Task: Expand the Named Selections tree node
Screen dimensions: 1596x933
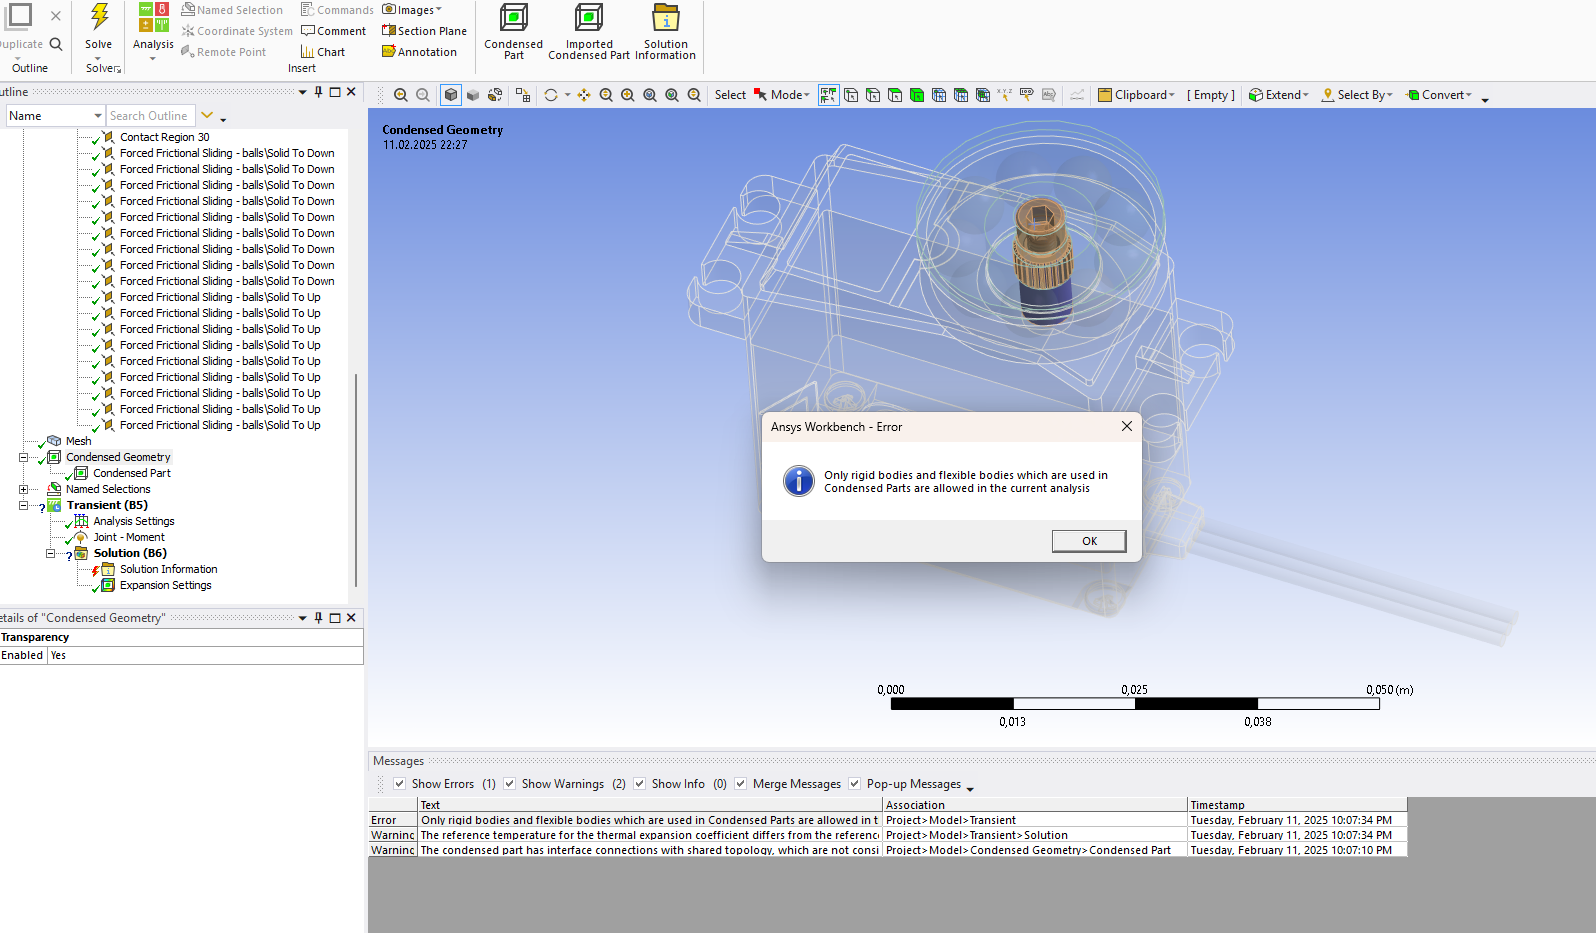Action: [x=23, y=489]
